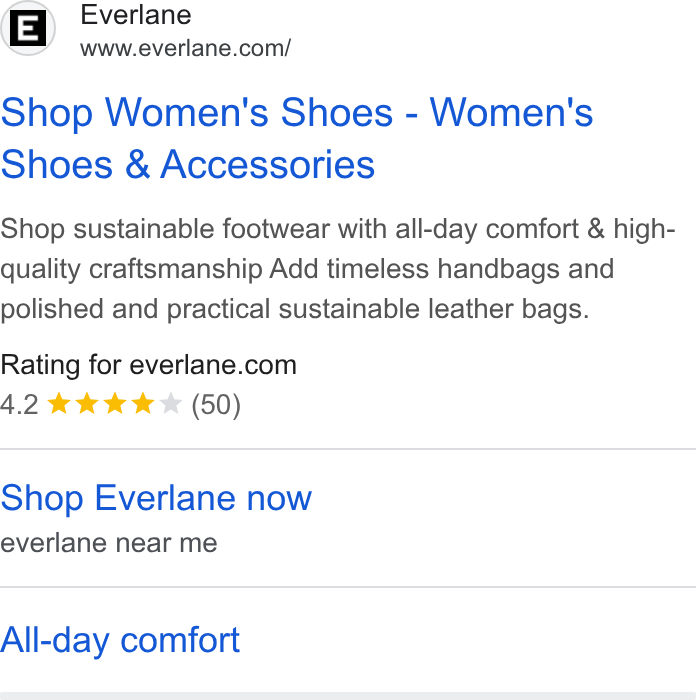Click the divider line above All-day comfort
The height and width of the screenshot is (700, 696).
coord(348,587)
